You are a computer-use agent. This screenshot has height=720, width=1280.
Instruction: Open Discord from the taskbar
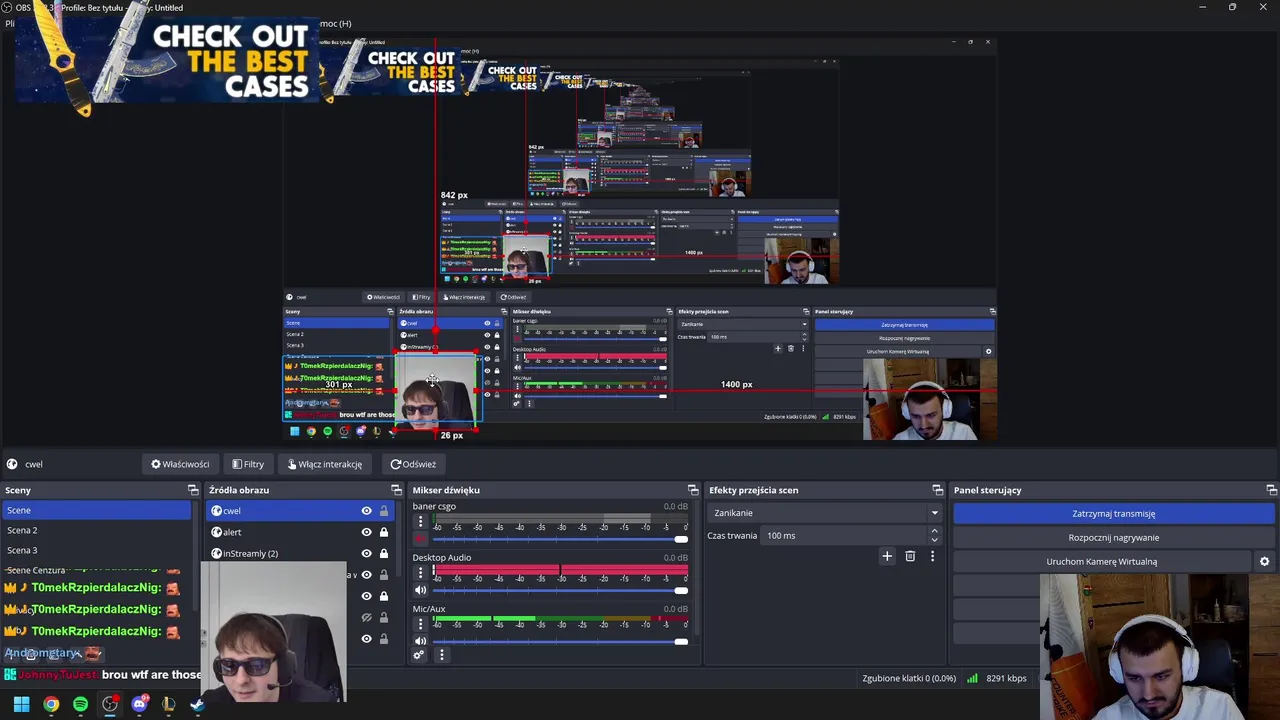click(139, 704)
